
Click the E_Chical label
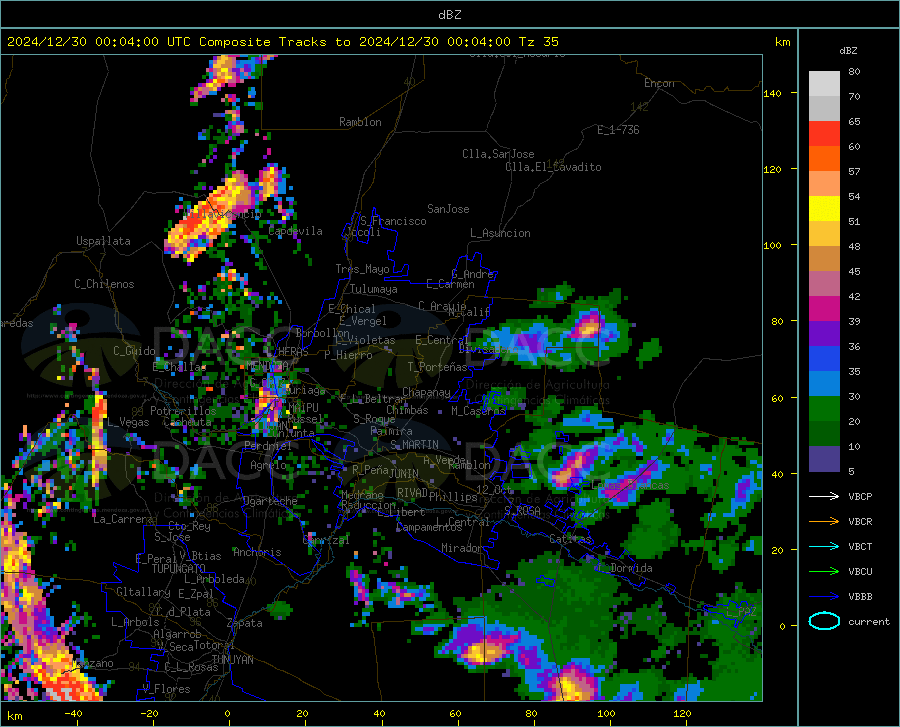[x=352, y=309]
